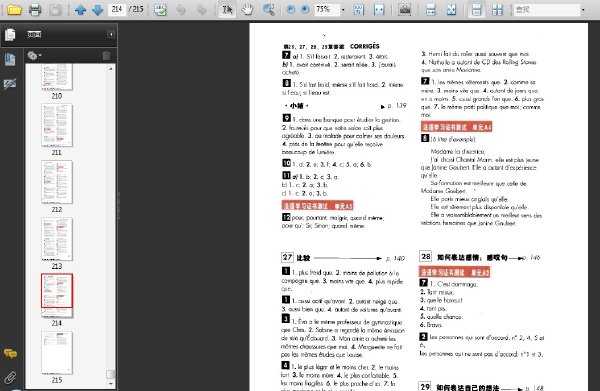Click the Open file folder icon

(x=15, y=10)
